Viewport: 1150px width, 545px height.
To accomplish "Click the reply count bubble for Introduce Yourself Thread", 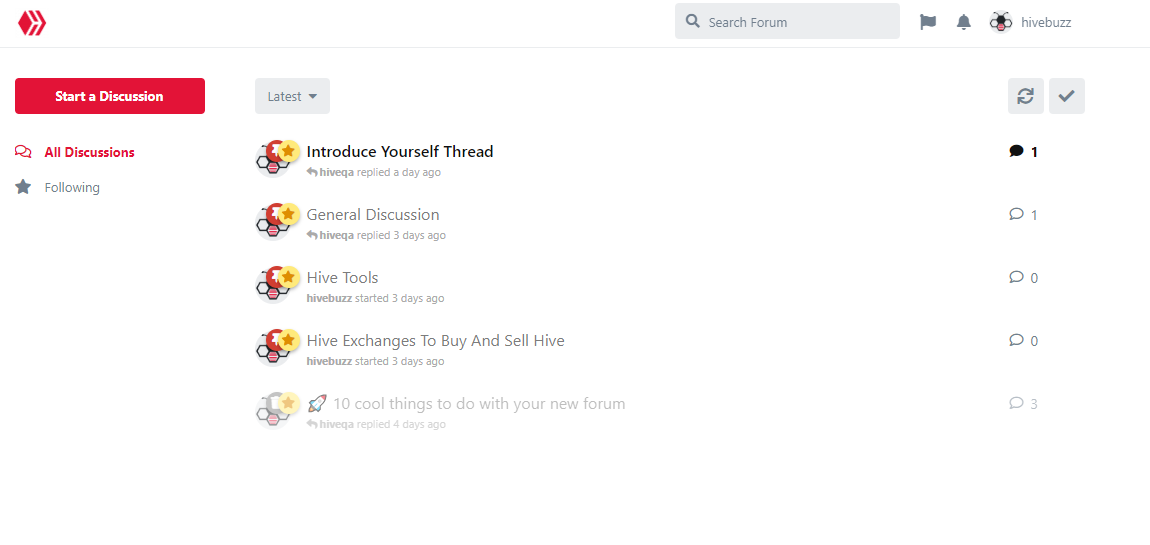I will [x=1023, y=152].
